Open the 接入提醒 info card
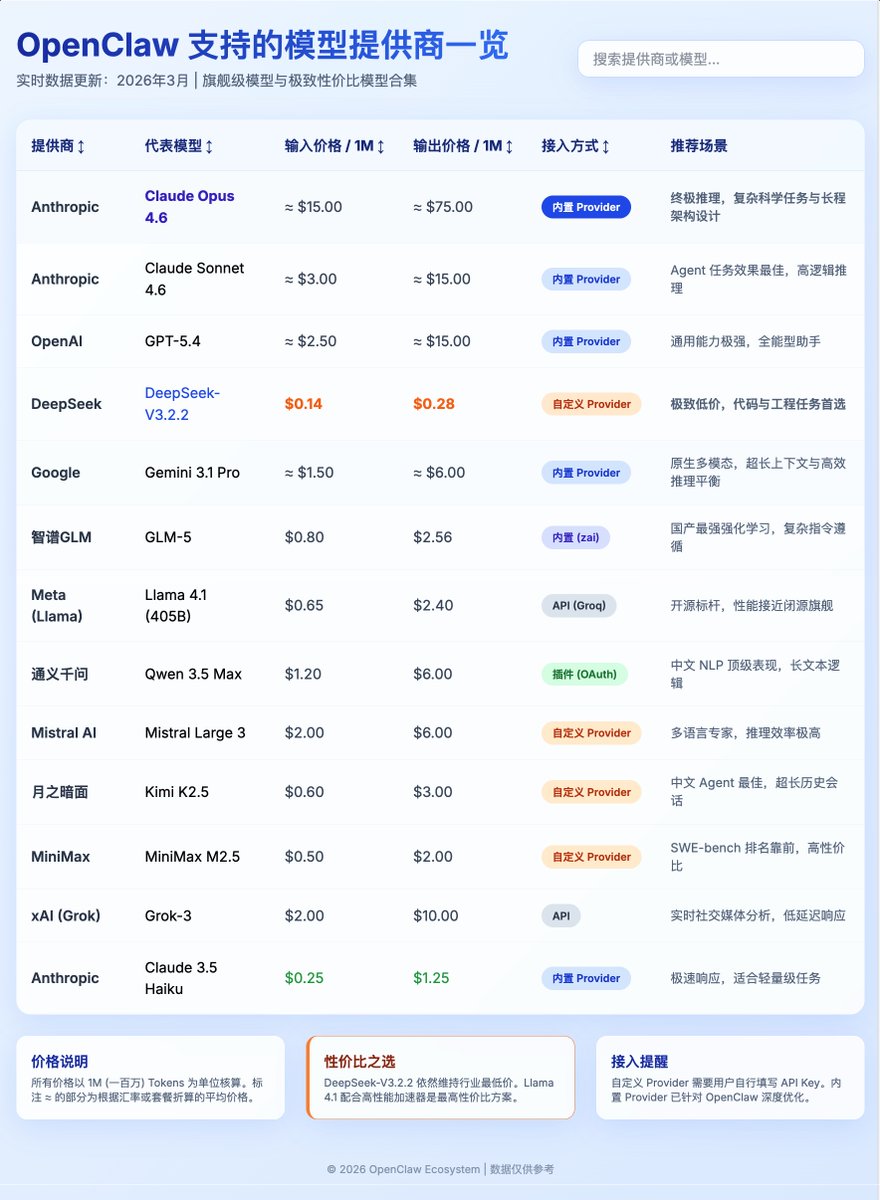 [730, 1078]
